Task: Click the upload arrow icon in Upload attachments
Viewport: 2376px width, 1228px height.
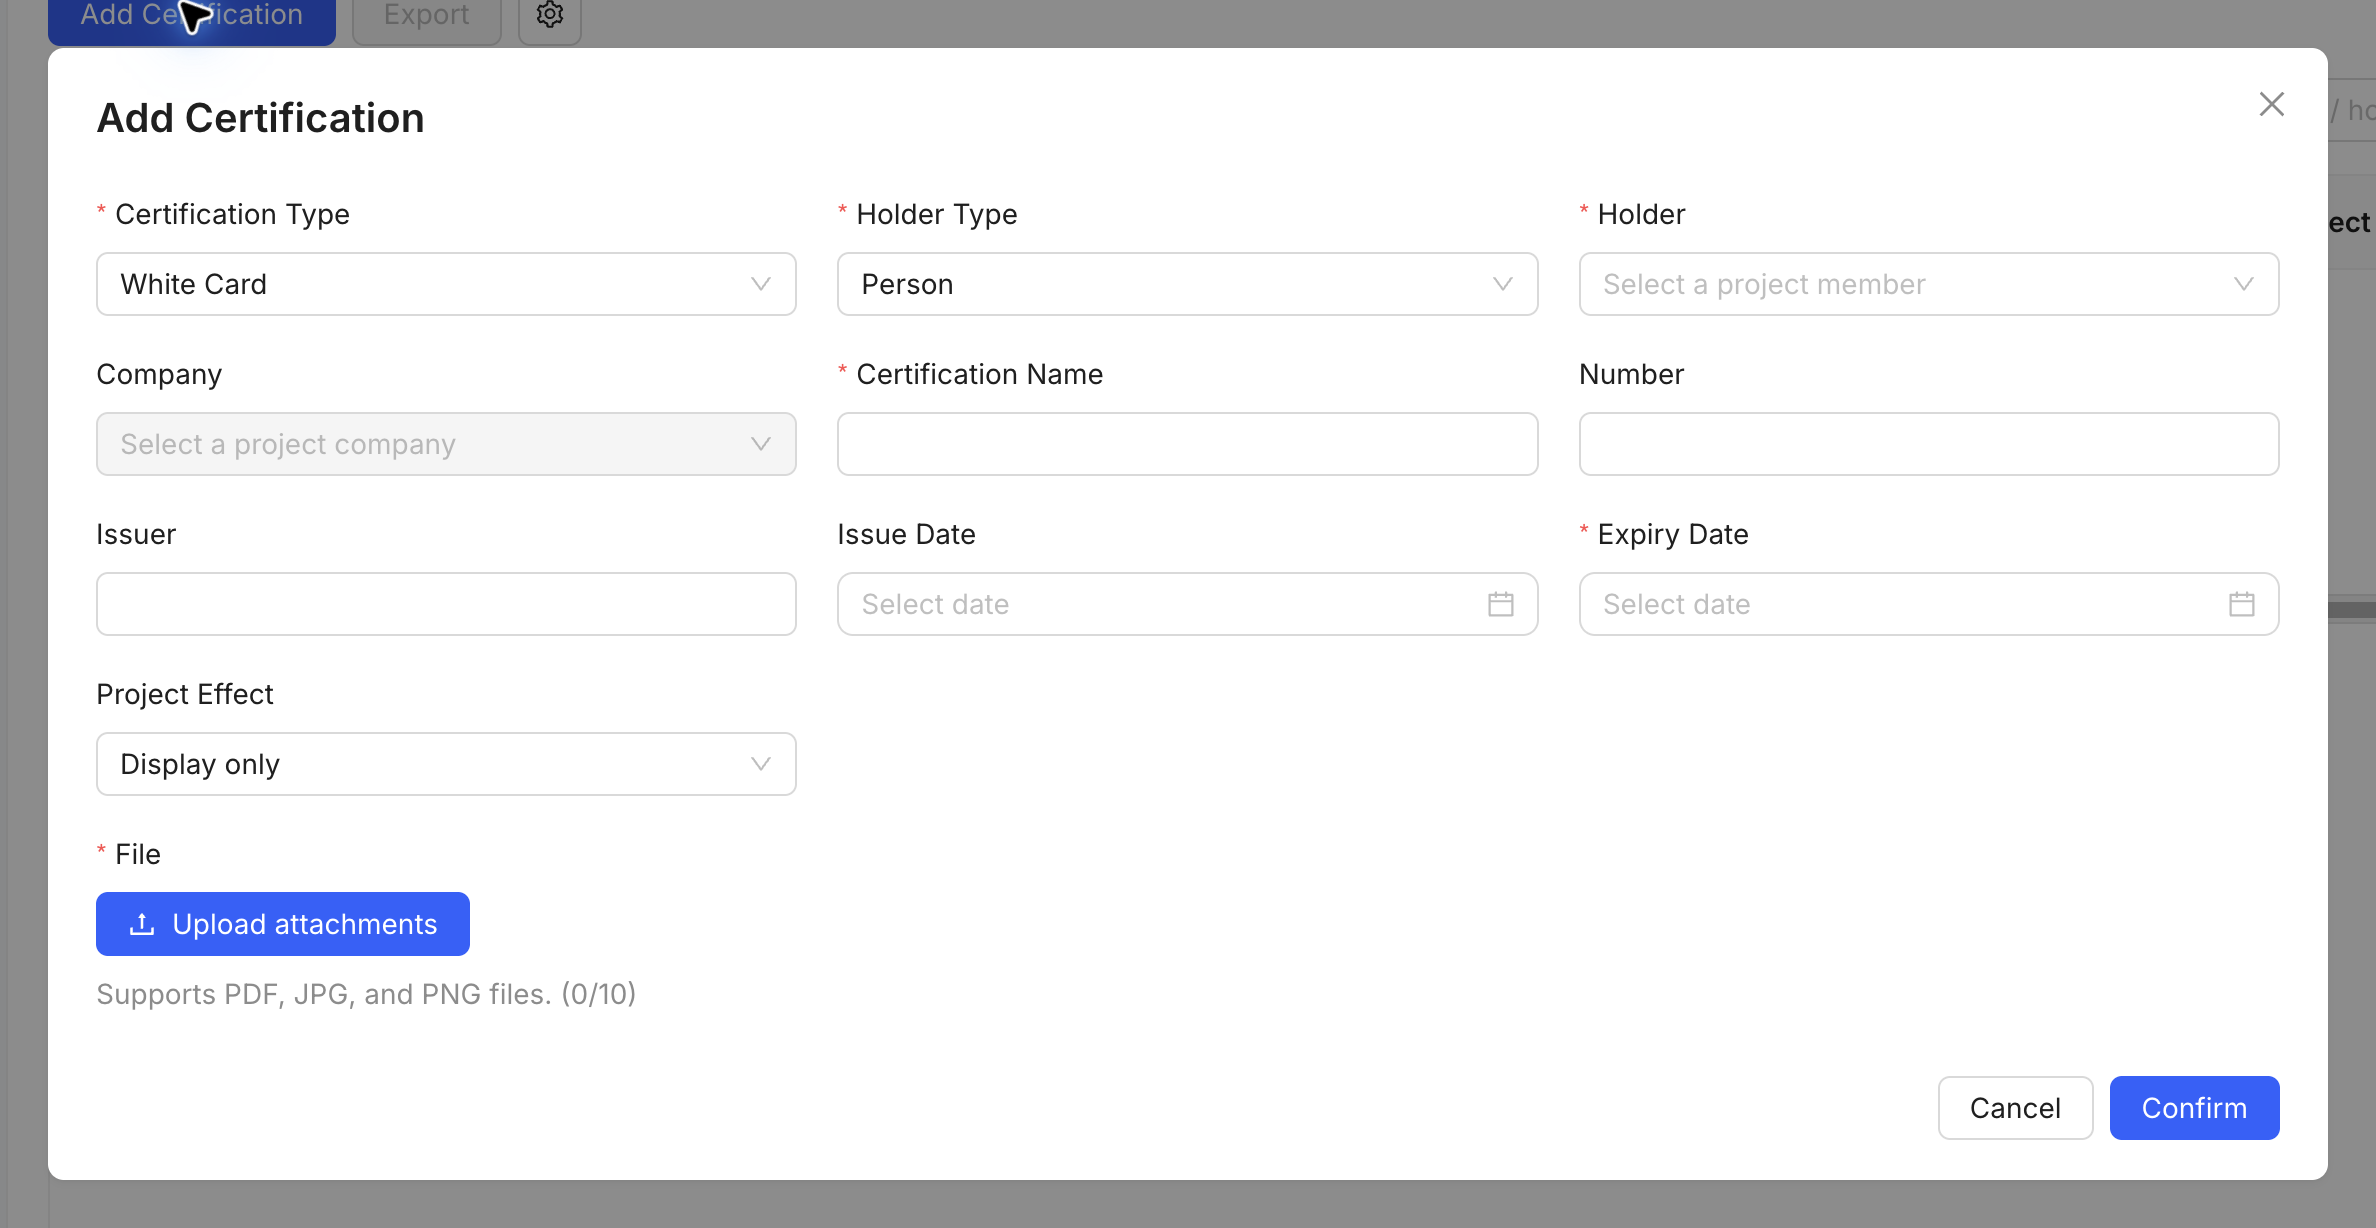Action: pyautogui.click(x=142, y=924)
